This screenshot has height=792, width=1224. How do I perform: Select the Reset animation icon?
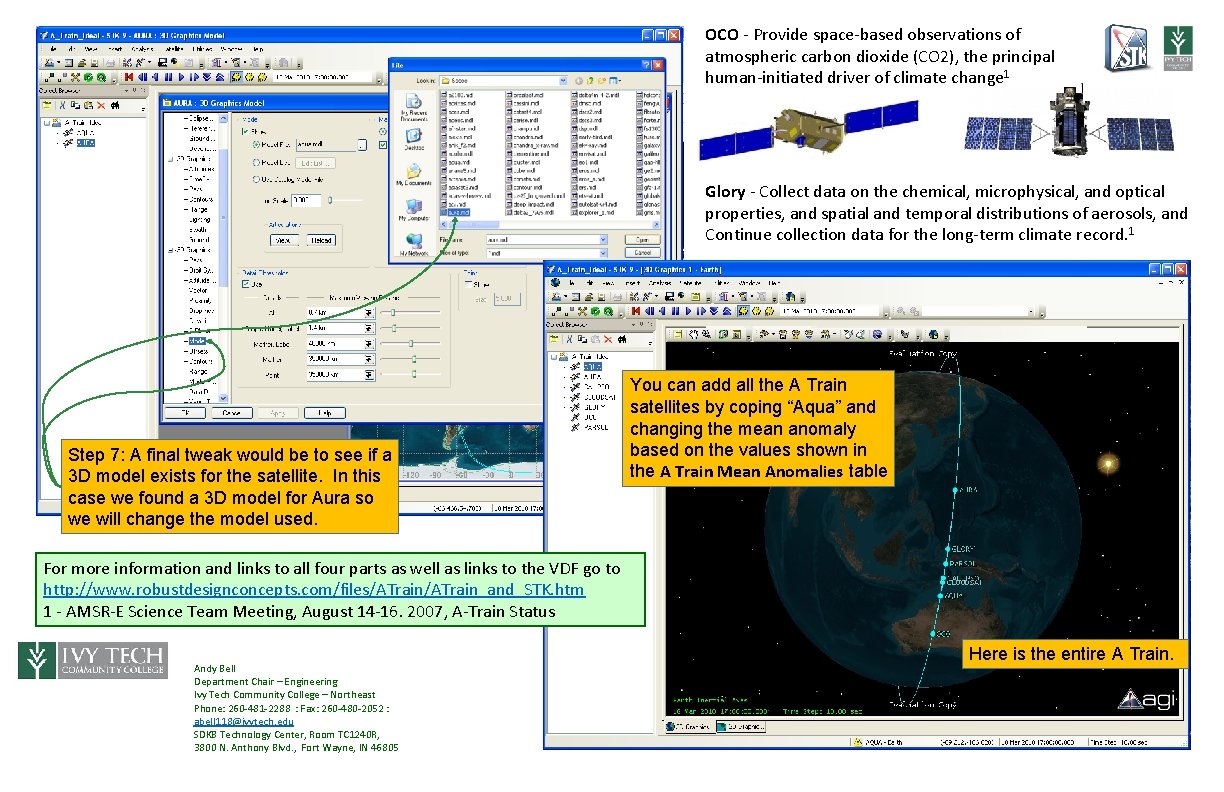(x=129, y=77)
